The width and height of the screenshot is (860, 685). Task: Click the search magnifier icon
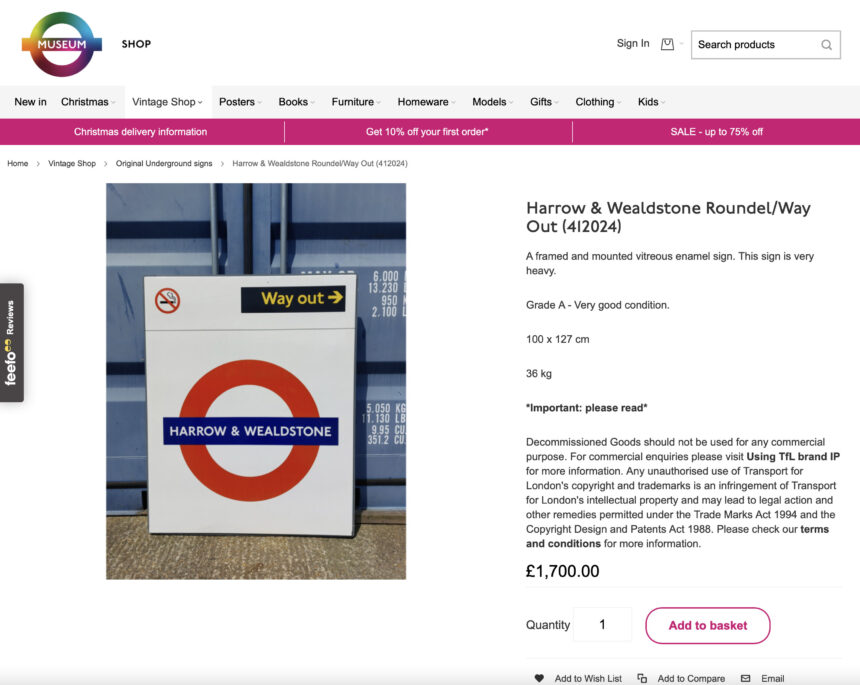click(x=826, y=45)
